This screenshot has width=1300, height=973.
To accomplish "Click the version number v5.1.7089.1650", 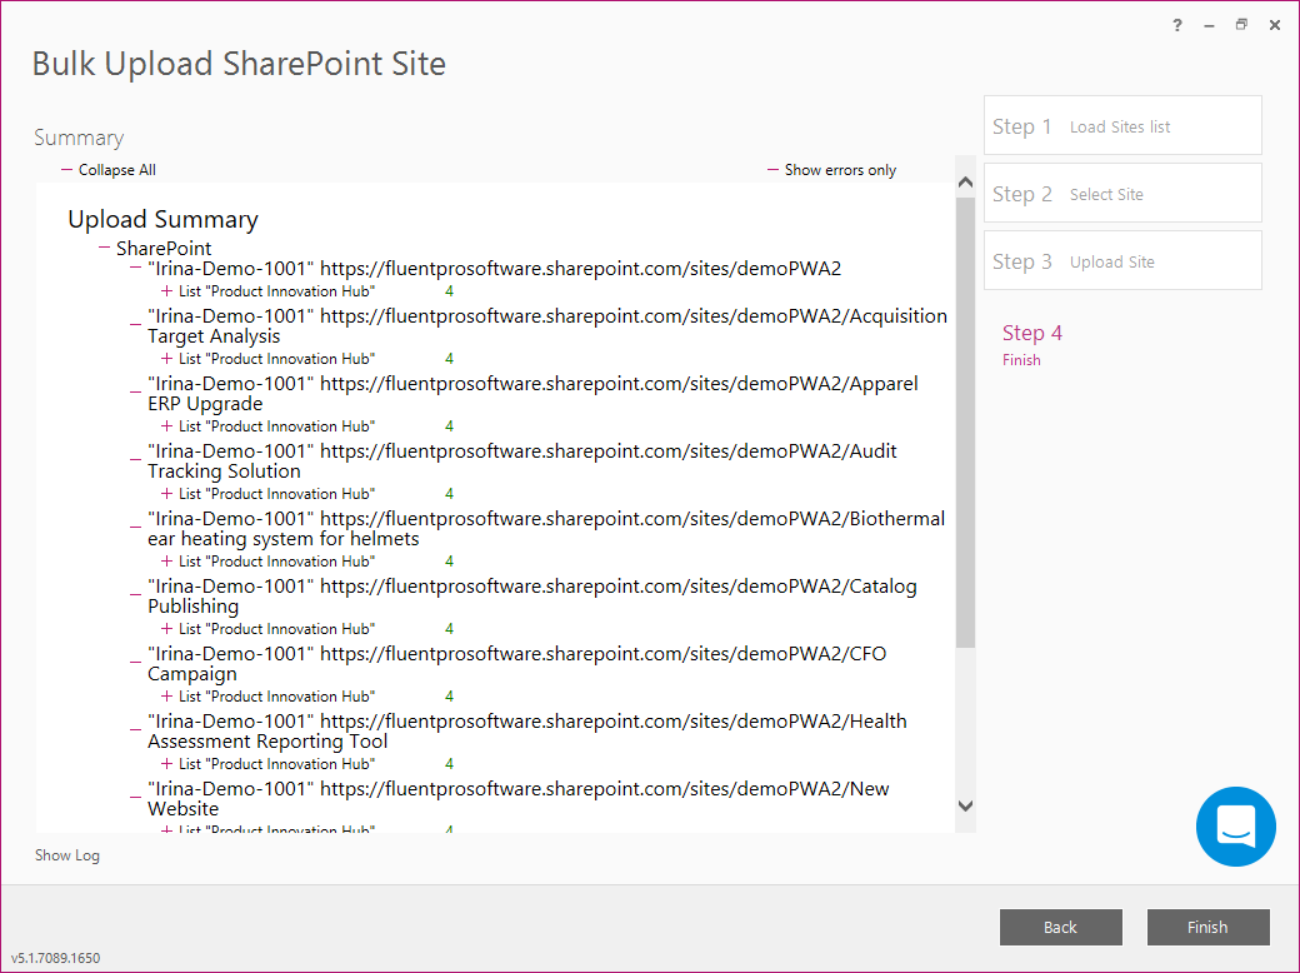I will click(56, 958).
